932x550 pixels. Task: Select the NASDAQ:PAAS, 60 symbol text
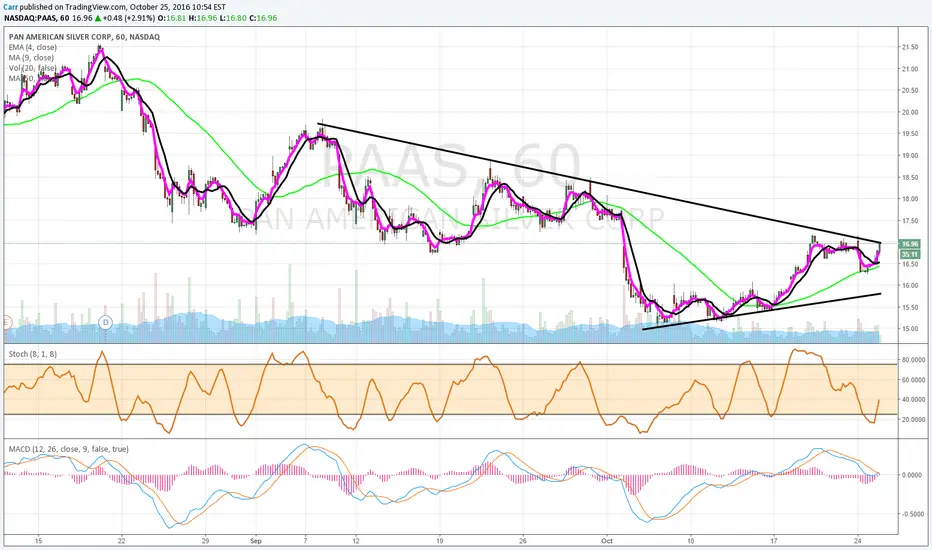(x=37, y=18)
